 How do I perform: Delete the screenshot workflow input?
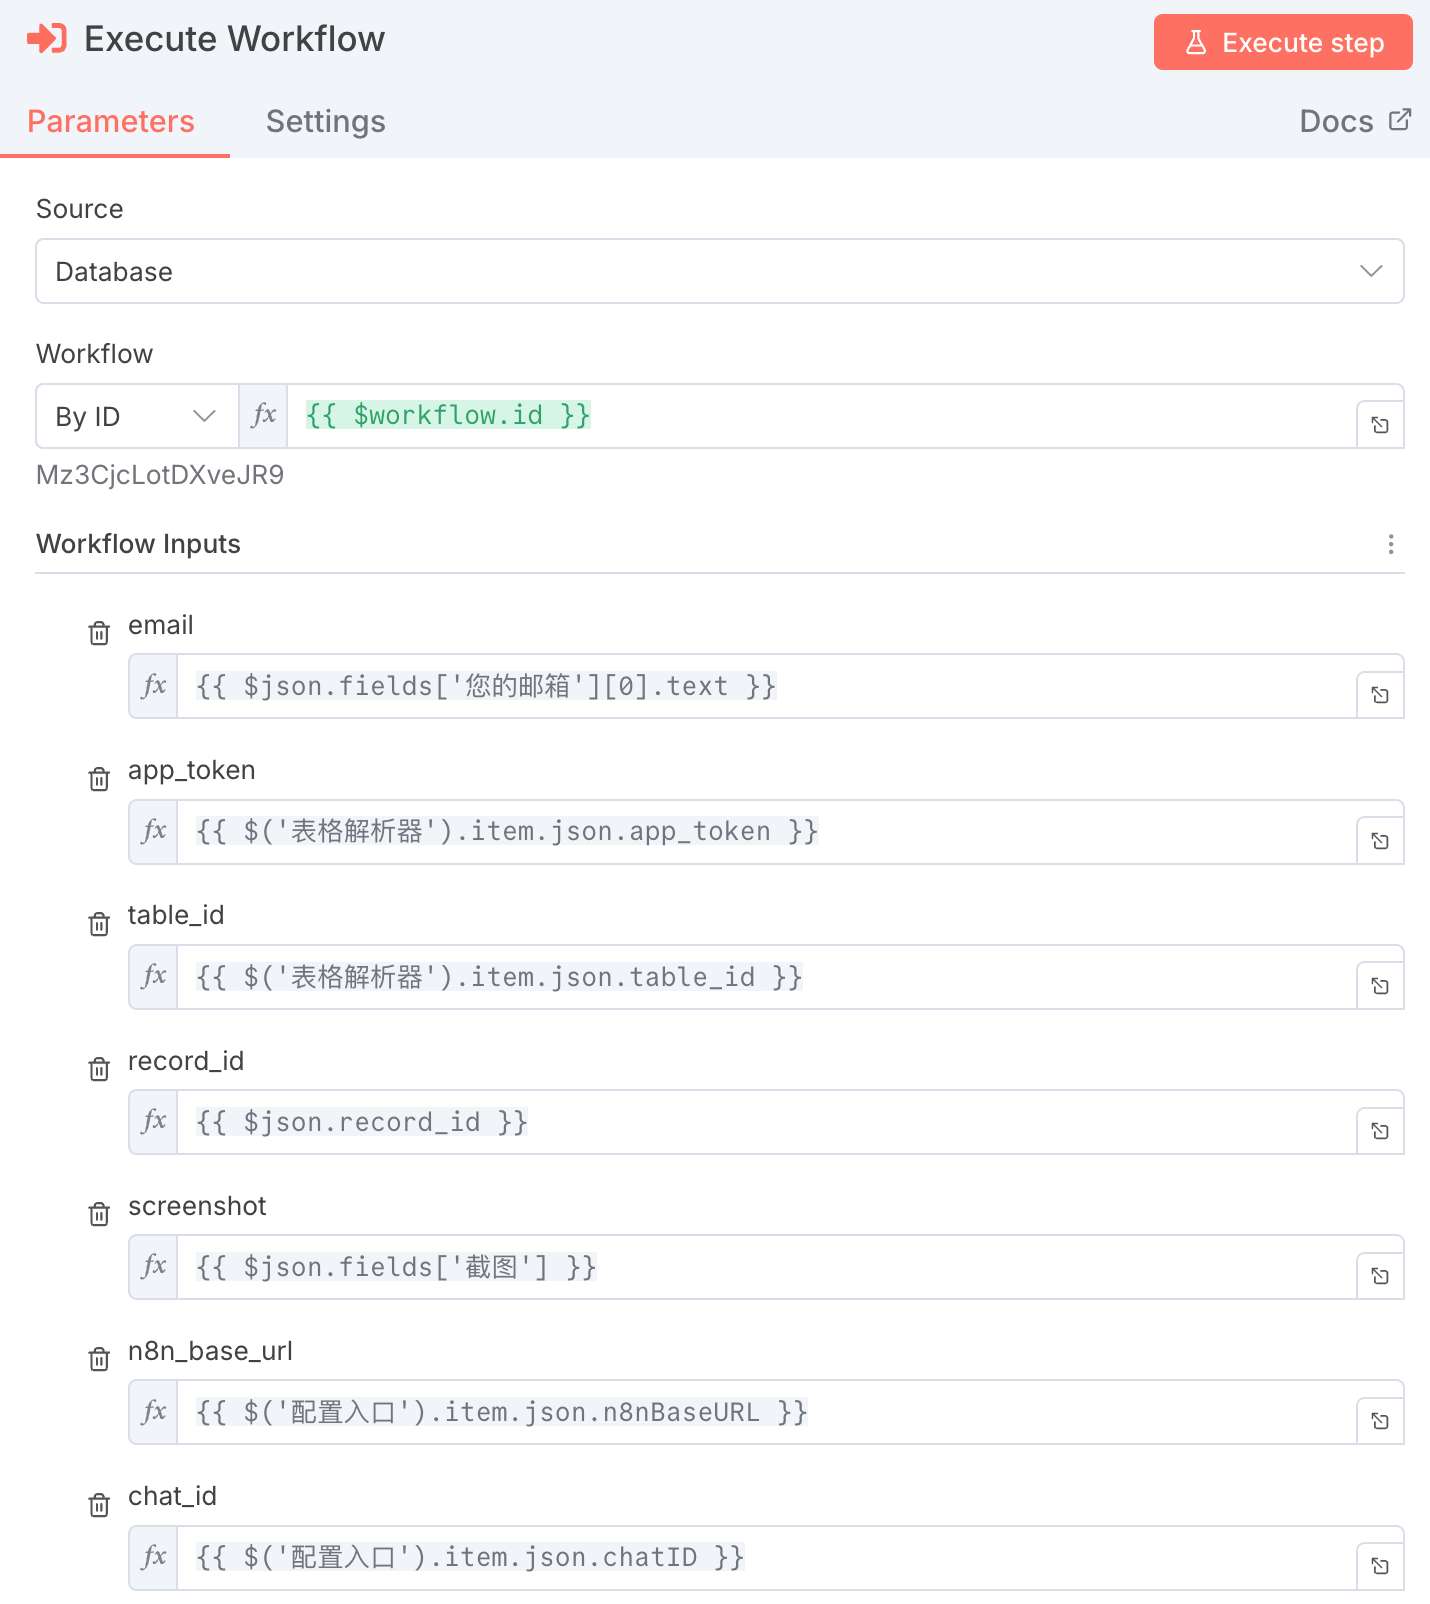click(99, 1214)
